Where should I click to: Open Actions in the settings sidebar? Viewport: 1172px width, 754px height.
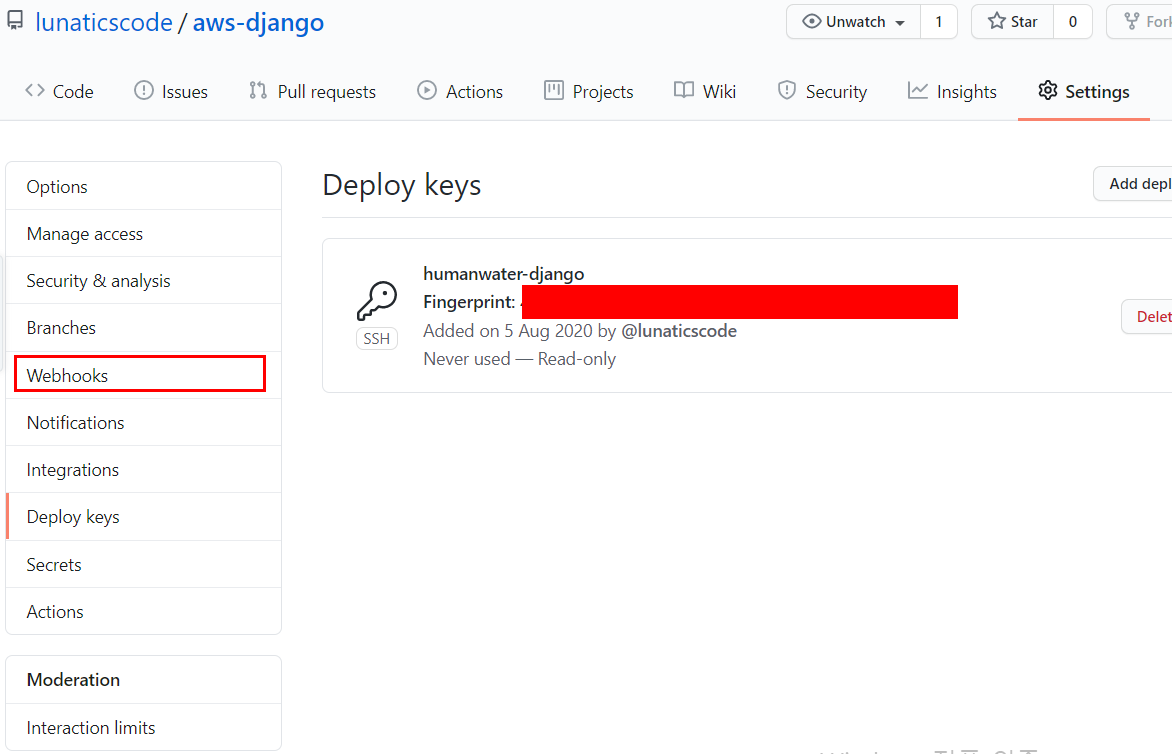(x=144, y=611)
